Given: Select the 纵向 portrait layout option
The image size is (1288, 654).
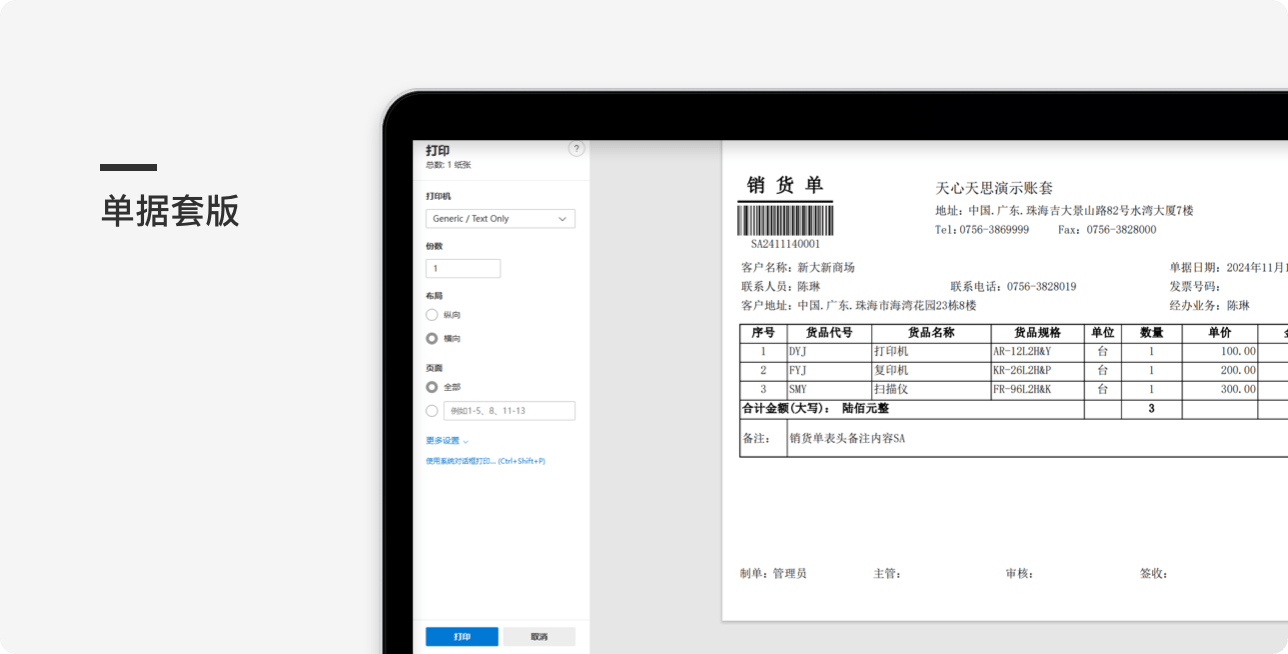Looking at the screenshot, I should tap(432, 315).
